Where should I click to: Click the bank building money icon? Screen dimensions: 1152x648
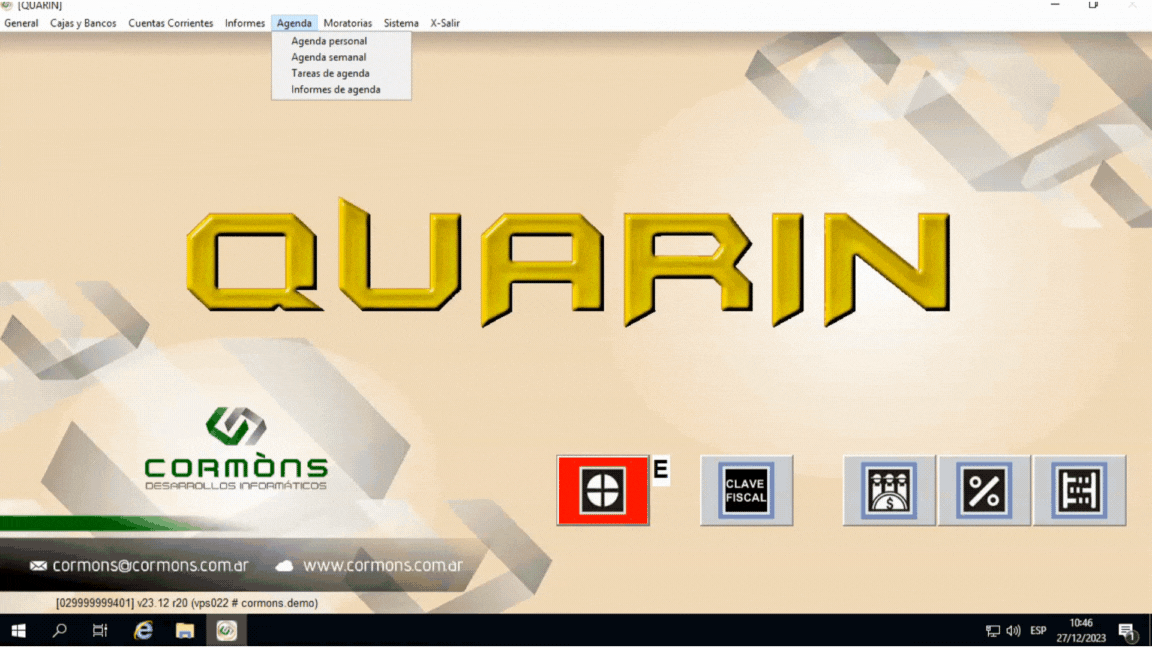(889, 491)
